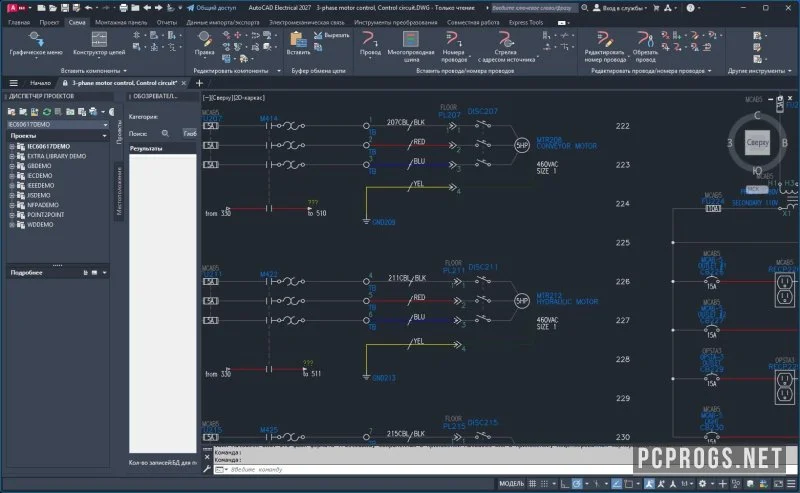Toggle ortho mode in status bar
Viewport: 800px width, 493px height.
click(x=564, y=483)
